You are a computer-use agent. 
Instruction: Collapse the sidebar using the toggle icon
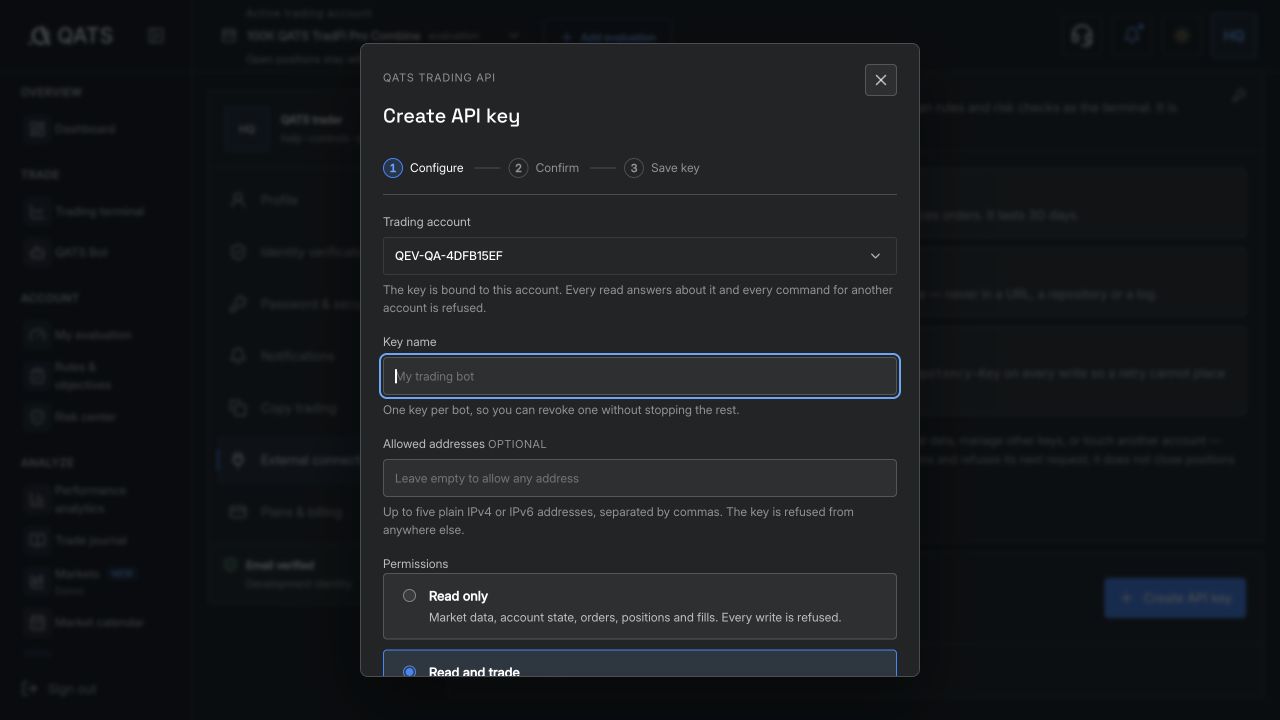coord(156,36)
